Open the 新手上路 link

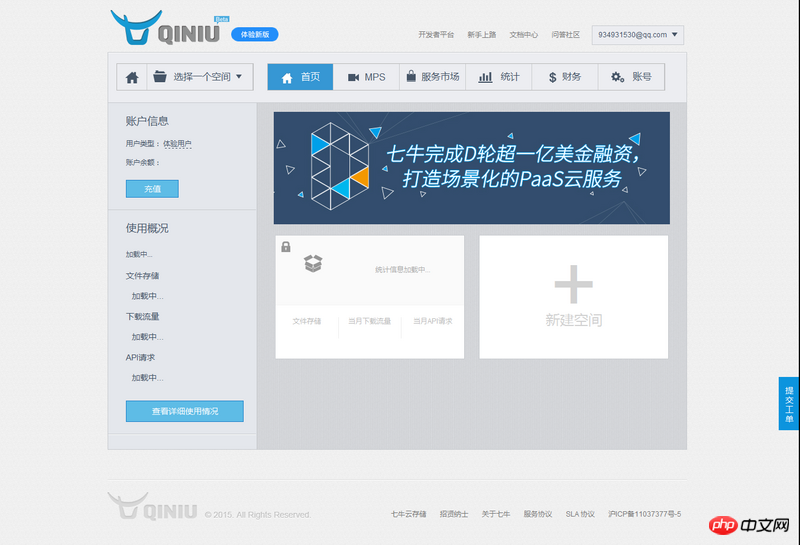pos(482,35)
